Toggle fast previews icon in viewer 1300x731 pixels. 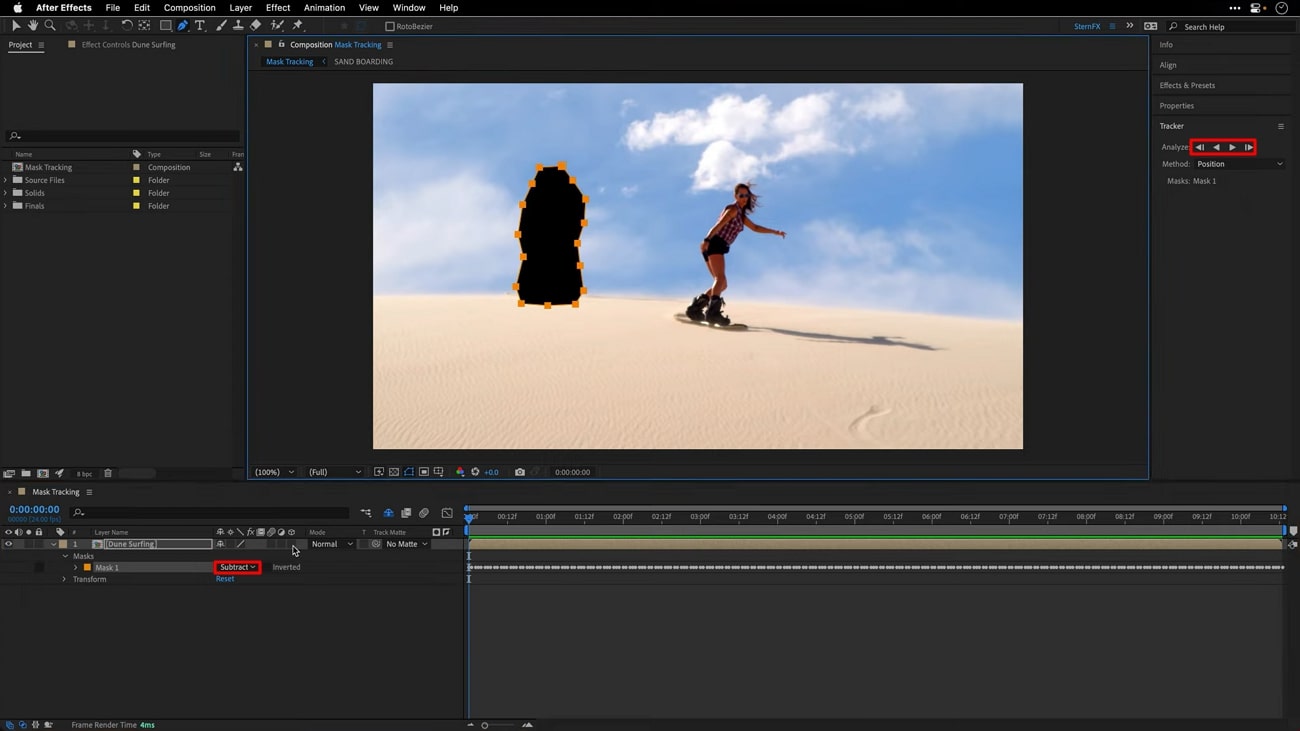(x=379, y=472)
